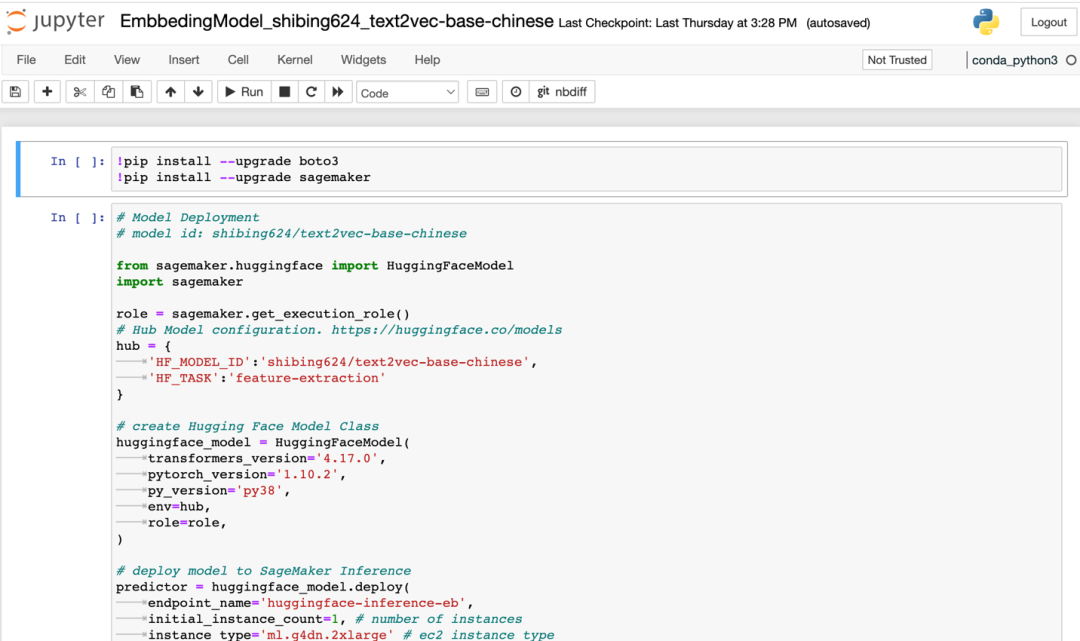Click the '# Model Deployment' comment
Viewport: 1080px width, 641px height.
[x=188, y=218]
